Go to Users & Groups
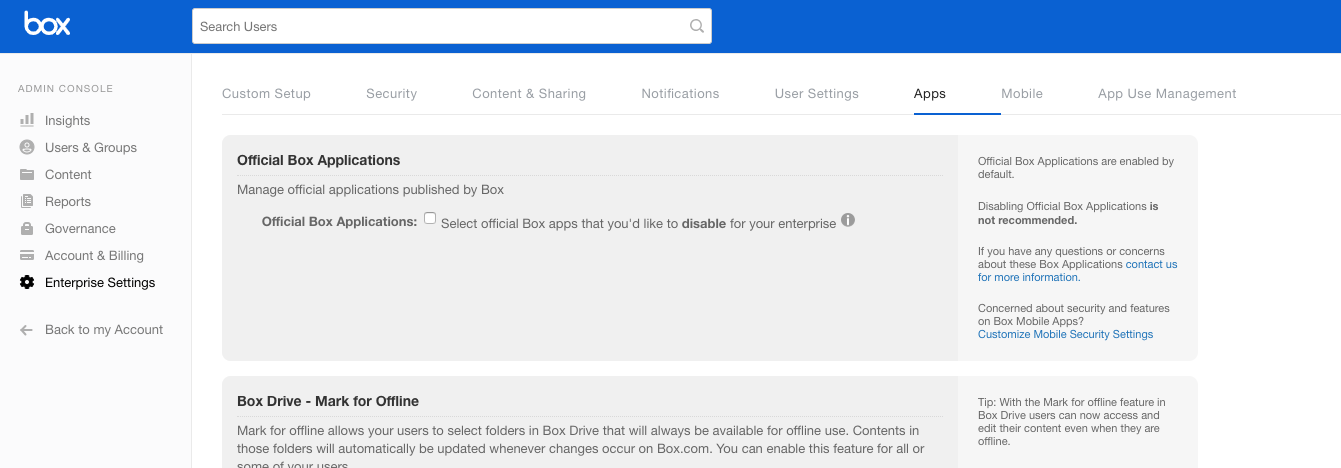The height and width of the screenshot is (468, 1341). (91, 147)
